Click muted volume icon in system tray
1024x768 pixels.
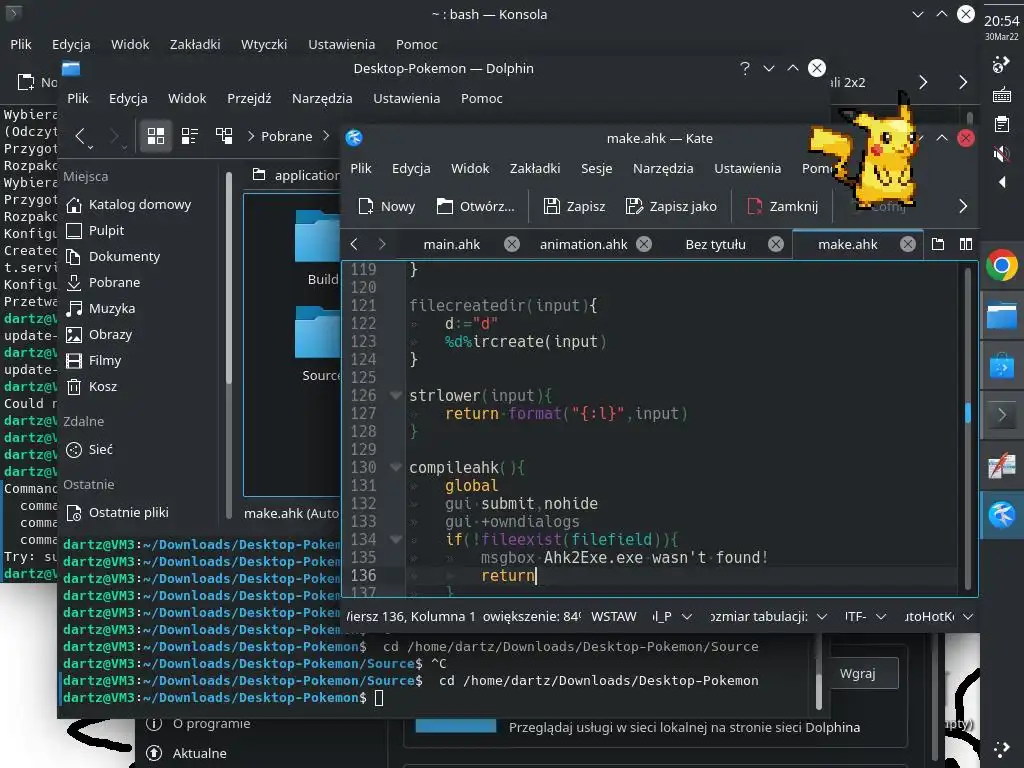coord(1001,154)
